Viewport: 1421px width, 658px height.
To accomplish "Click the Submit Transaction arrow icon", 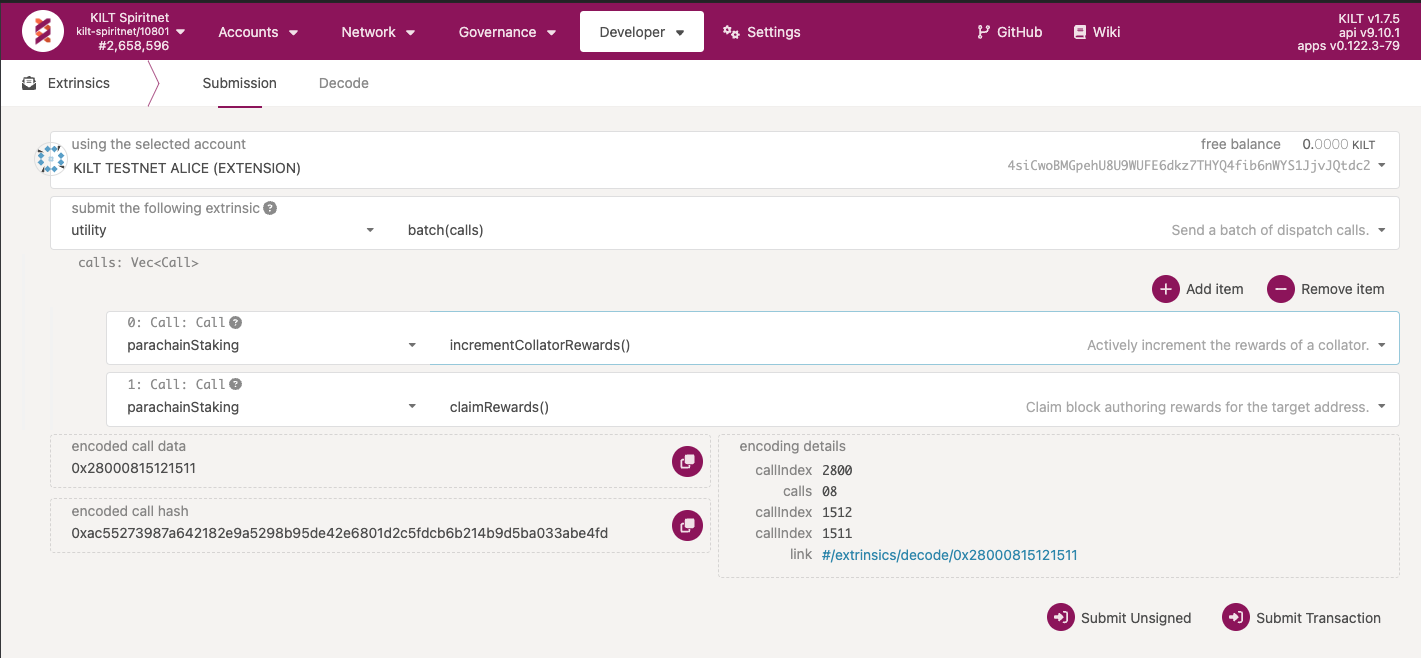I will click(1236, 617).
